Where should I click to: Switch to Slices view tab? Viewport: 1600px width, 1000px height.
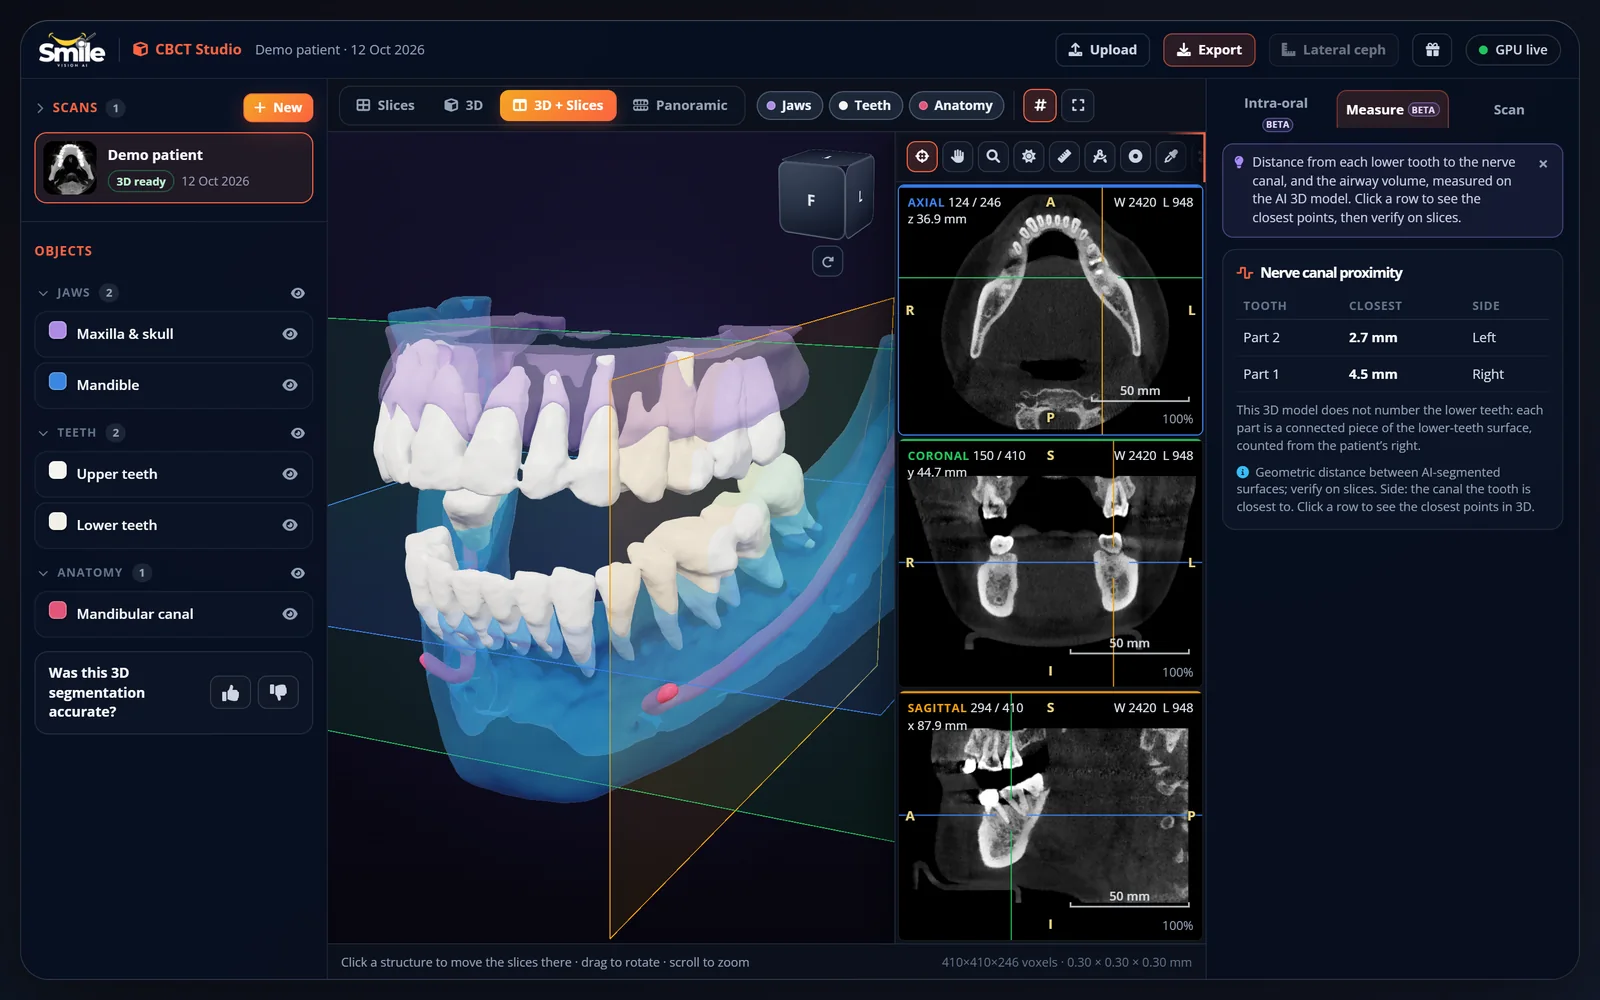[x=385, y=105]
